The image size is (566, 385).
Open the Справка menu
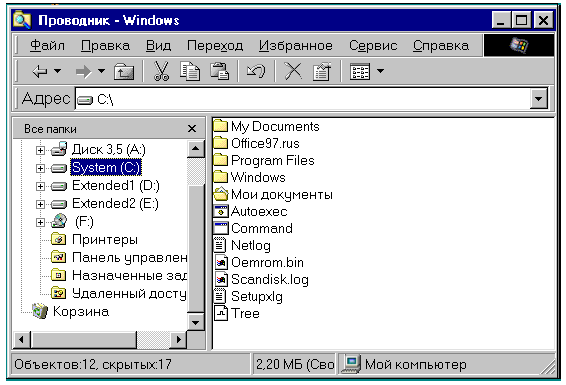coord(441,45)
